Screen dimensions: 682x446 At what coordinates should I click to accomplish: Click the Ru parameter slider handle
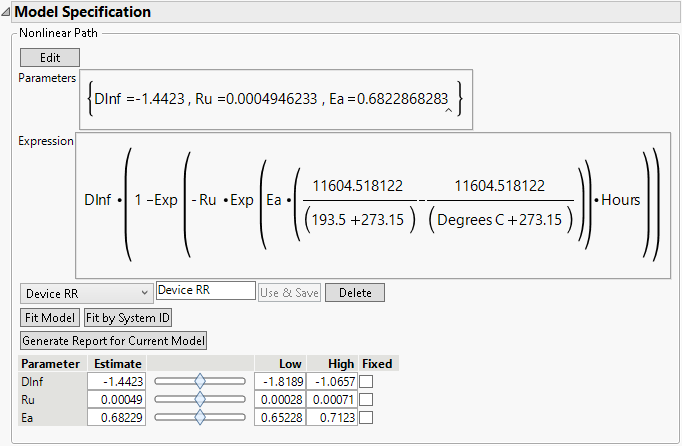coord(200,399)
